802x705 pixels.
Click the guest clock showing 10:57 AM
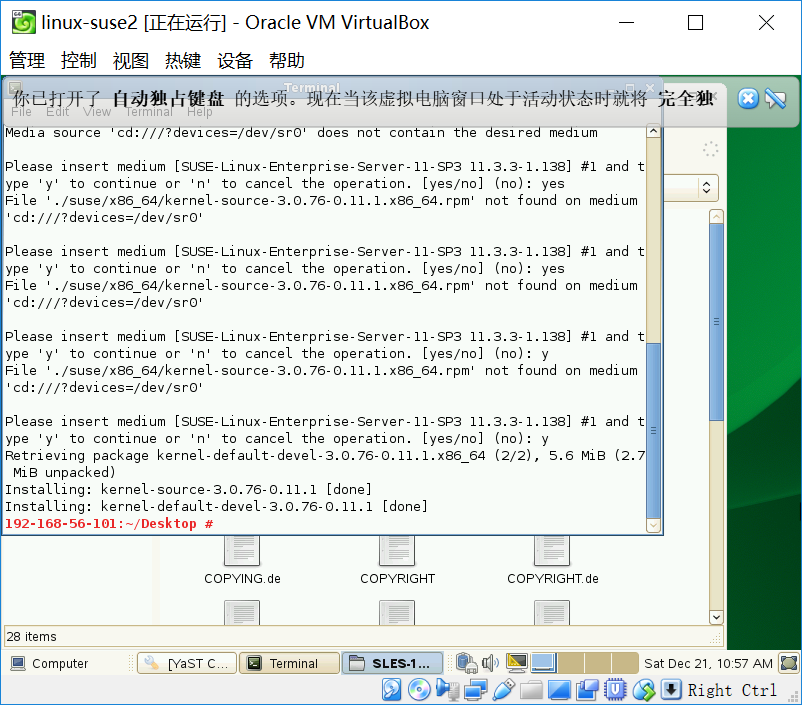click(x=708, y=664)
